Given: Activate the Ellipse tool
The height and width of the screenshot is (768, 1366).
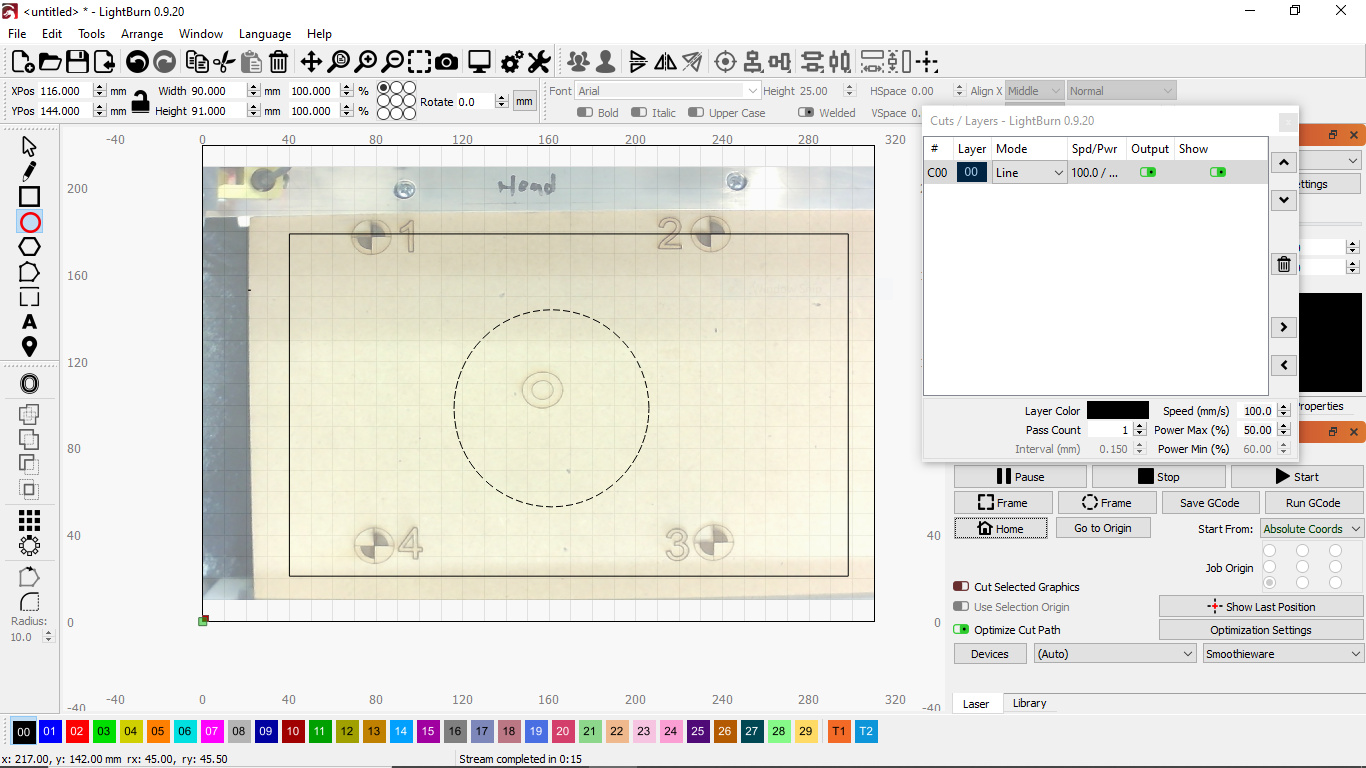Looking at the screenshot, I should (29, 221).
